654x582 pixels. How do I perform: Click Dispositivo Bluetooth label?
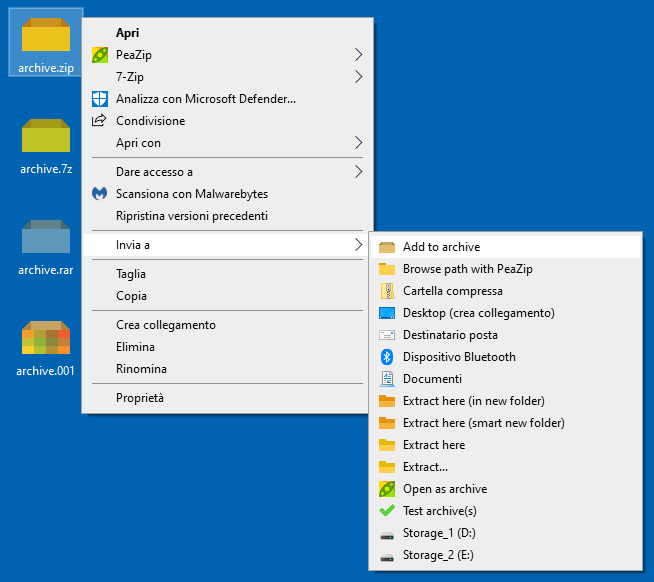click(459, 357)
